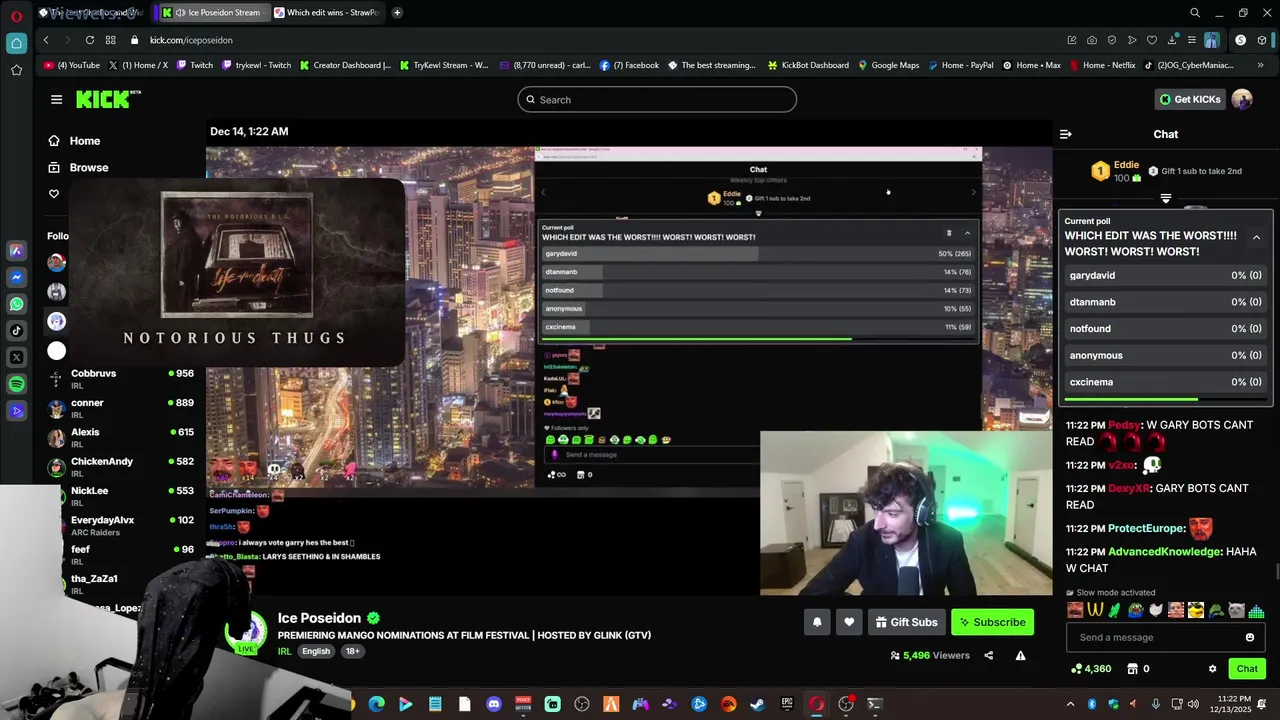This screenshot has width=1280, height=720.
Task: Toggle stream notifications bell
Action: point(817,622)
